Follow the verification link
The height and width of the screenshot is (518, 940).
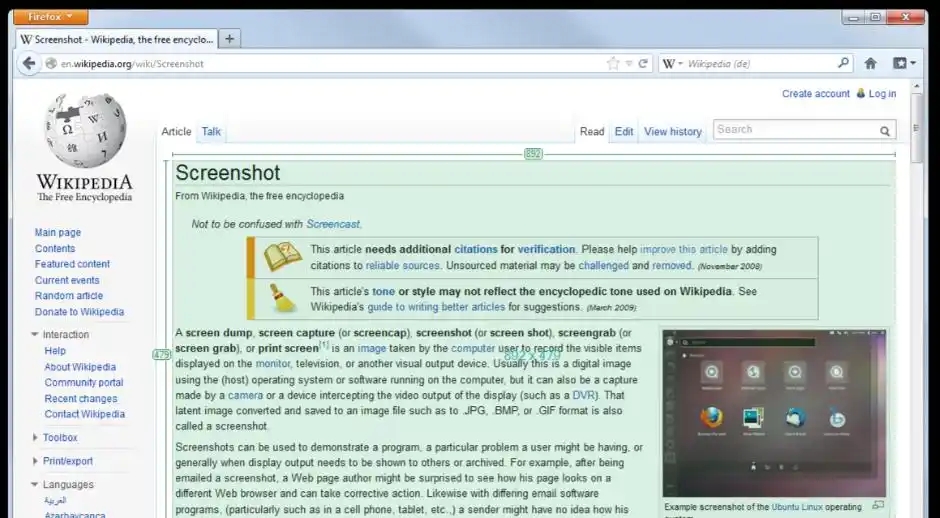click(x=546, y=249)
